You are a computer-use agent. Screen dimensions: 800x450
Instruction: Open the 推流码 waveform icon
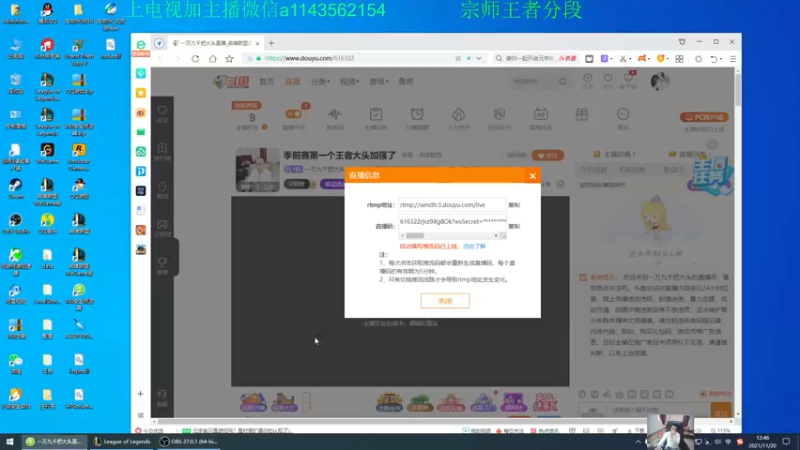click(335, 115)
